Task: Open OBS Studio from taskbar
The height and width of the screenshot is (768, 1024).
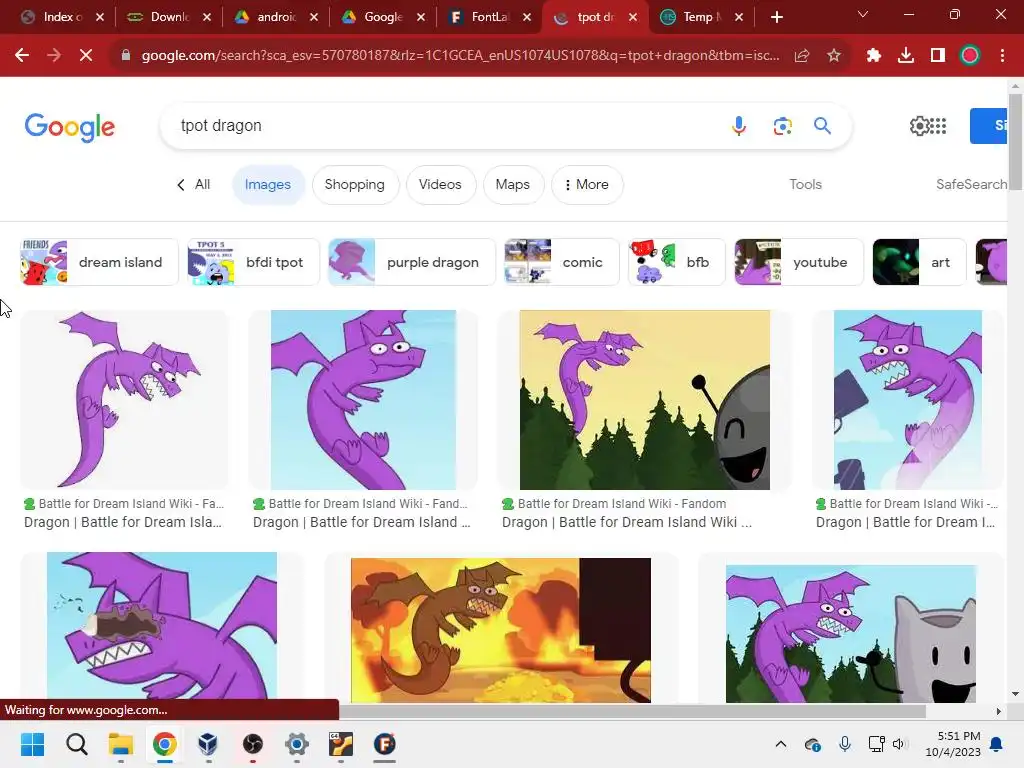Action: coord(253,744)
